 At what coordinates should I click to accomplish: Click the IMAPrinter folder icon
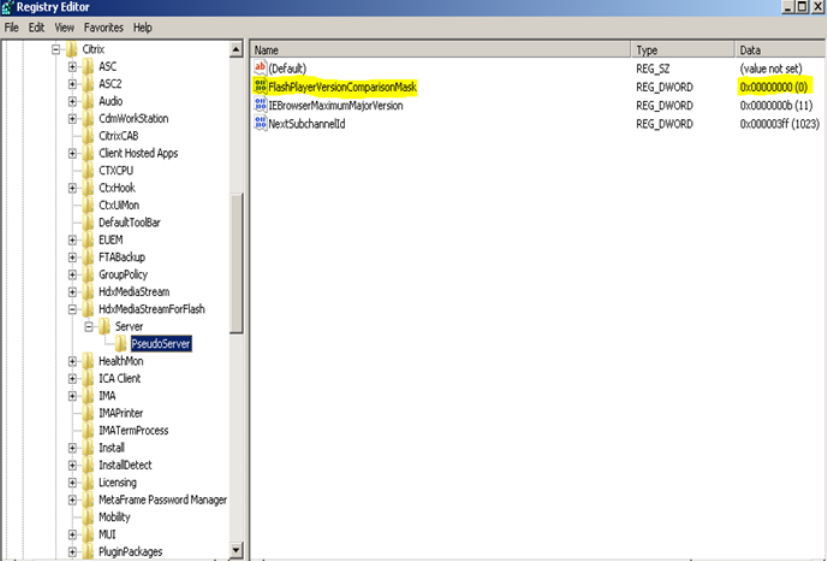point(88,413)
